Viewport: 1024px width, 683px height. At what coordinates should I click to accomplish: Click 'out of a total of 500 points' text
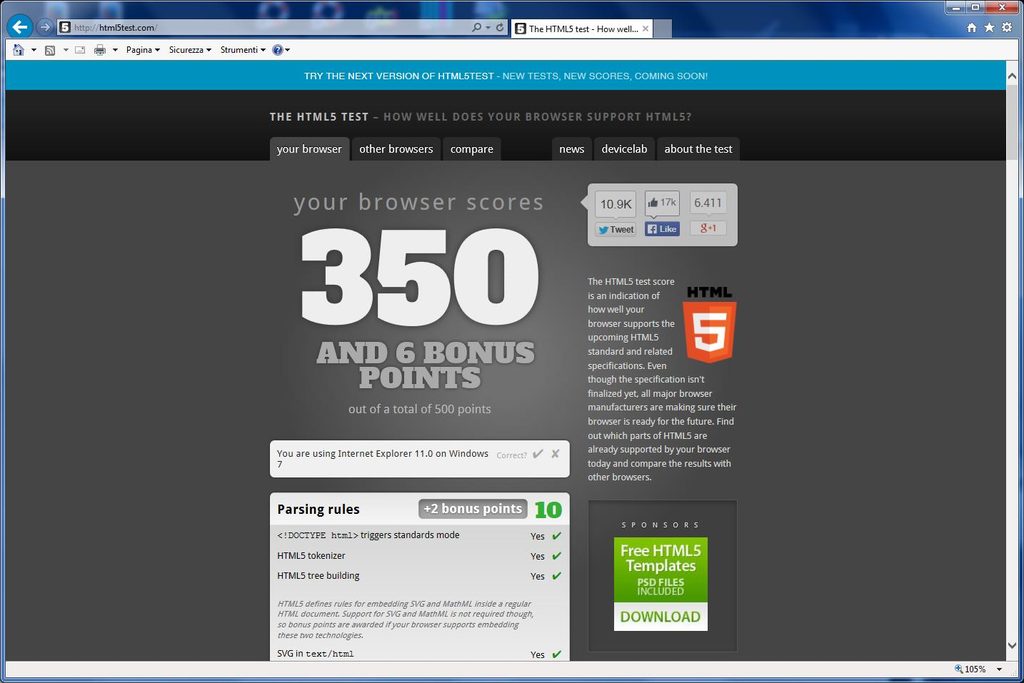pos(419,409)
